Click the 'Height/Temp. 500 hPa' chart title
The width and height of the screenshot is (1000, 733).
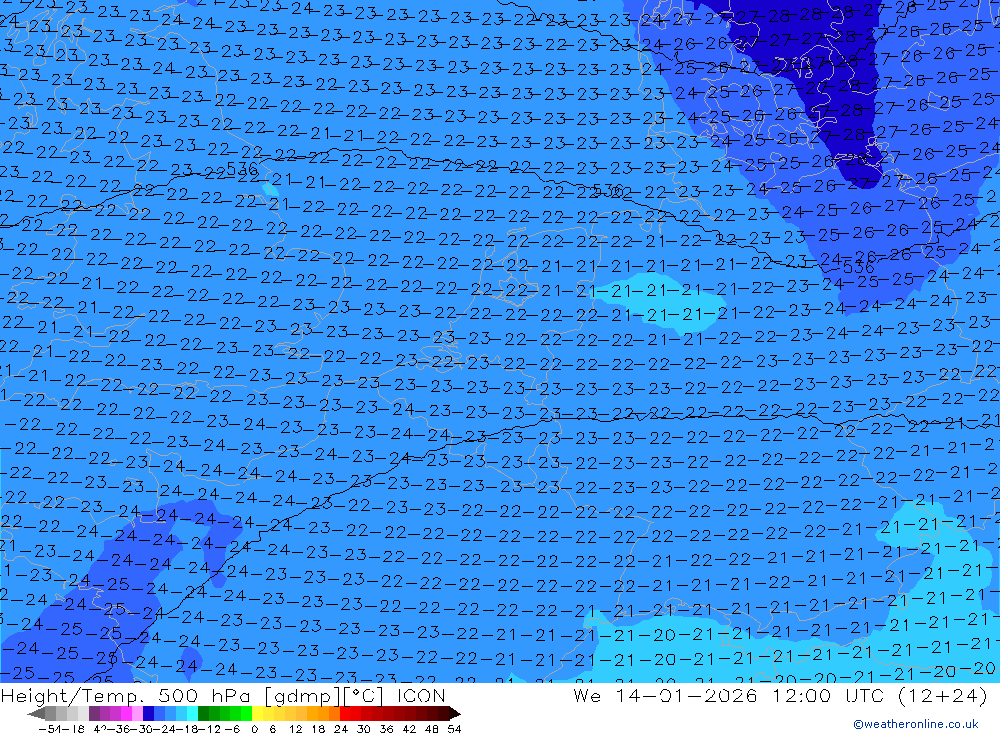[x=127, y=696]
